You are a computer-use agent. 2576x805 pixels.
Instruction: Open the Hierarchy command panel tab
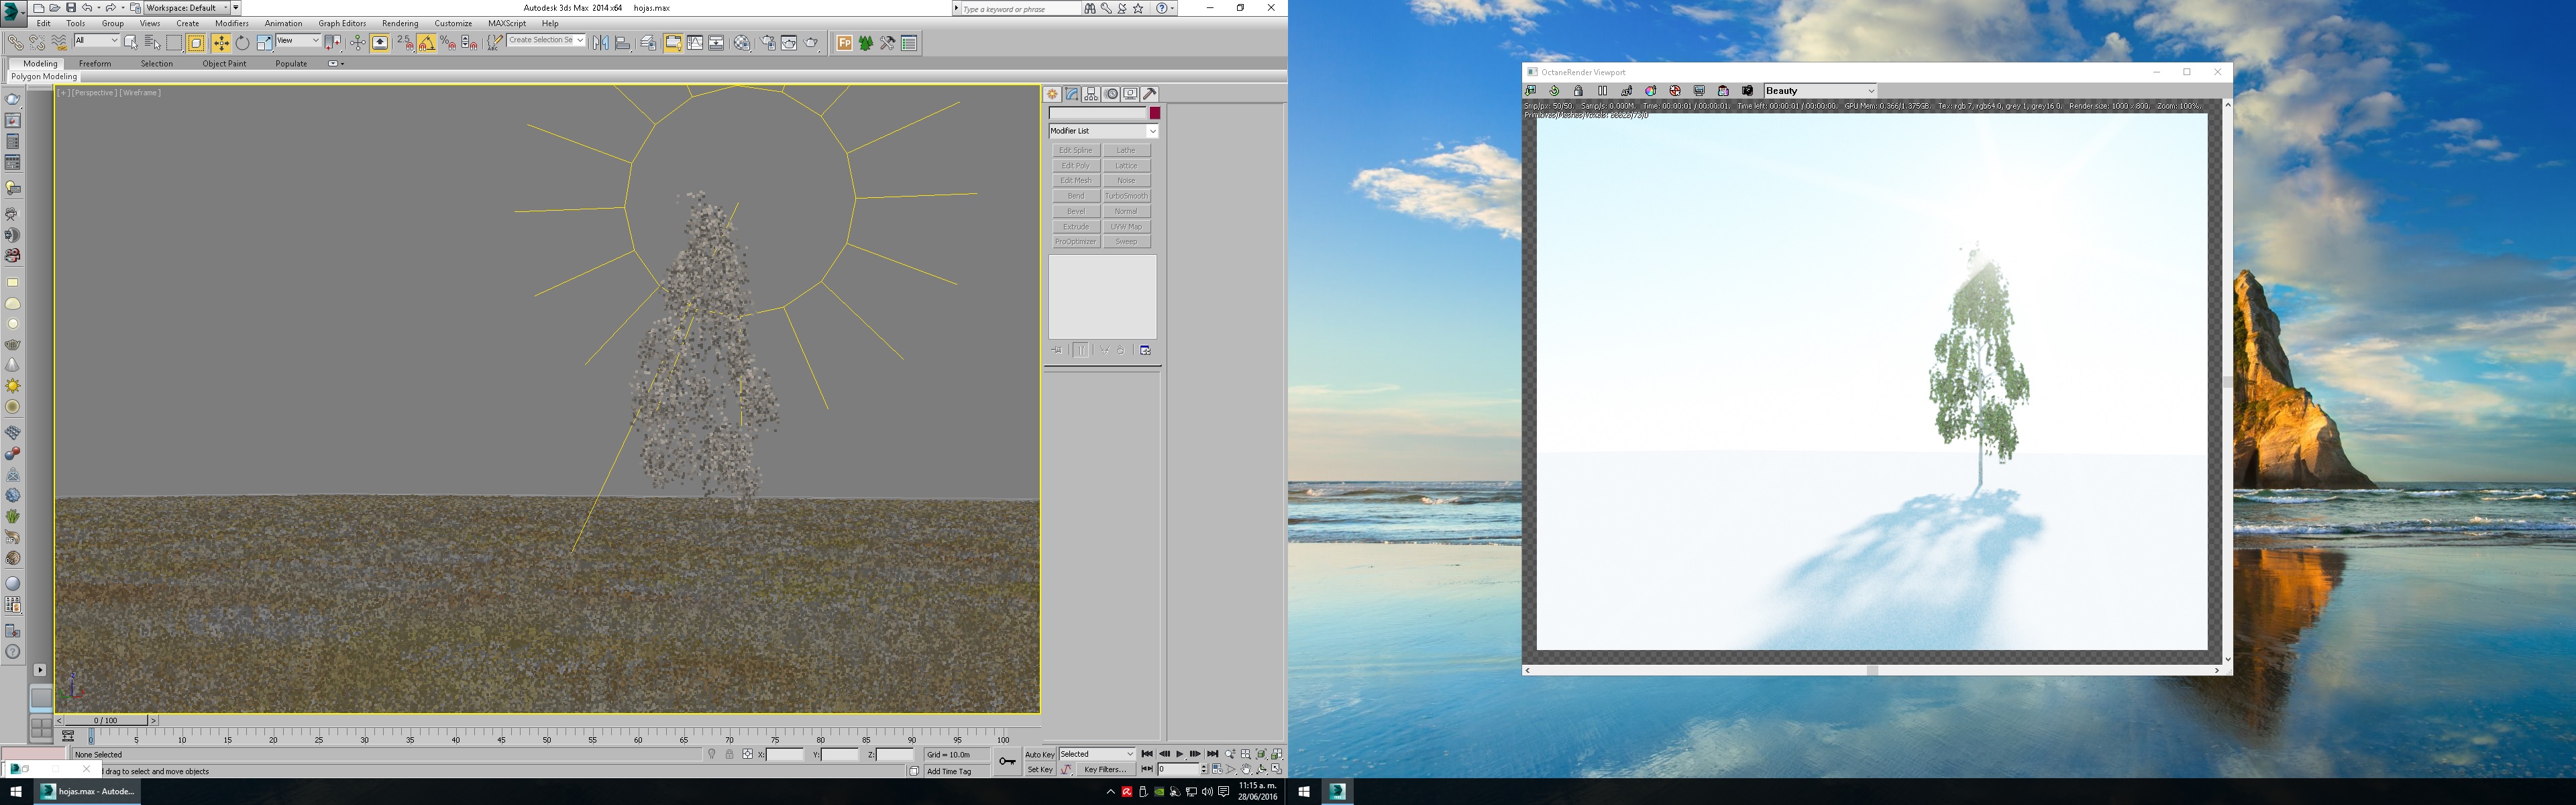coord(1091,94)
